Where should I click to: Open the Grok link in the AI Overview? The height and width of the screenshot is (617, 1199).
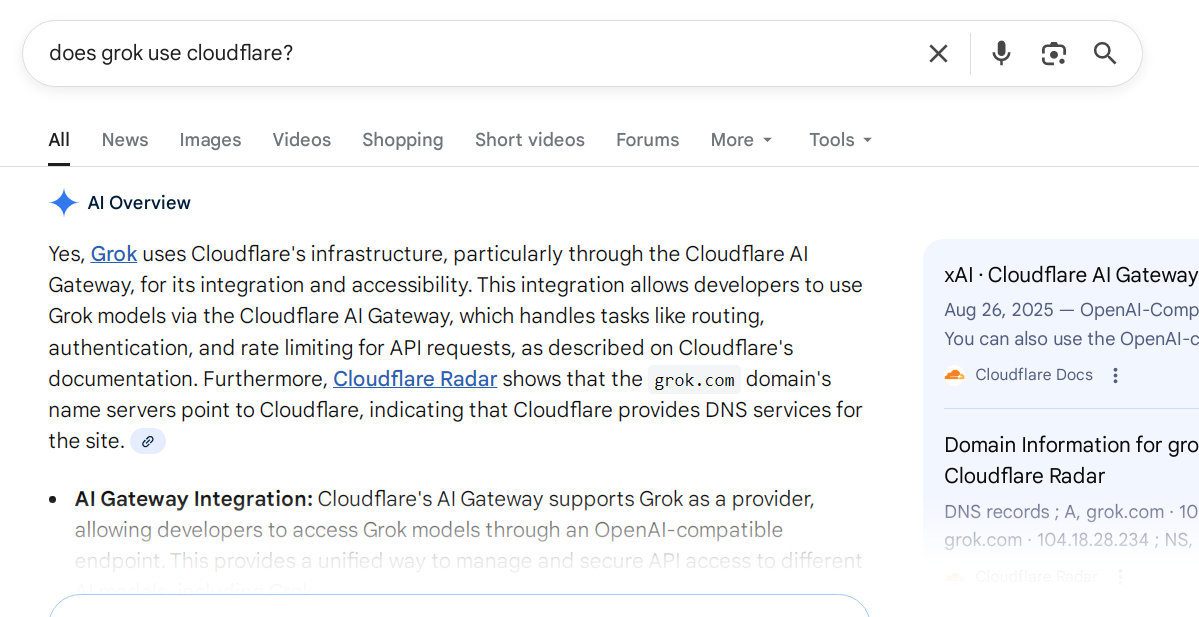pyautogui.click(x=113, y=254)
